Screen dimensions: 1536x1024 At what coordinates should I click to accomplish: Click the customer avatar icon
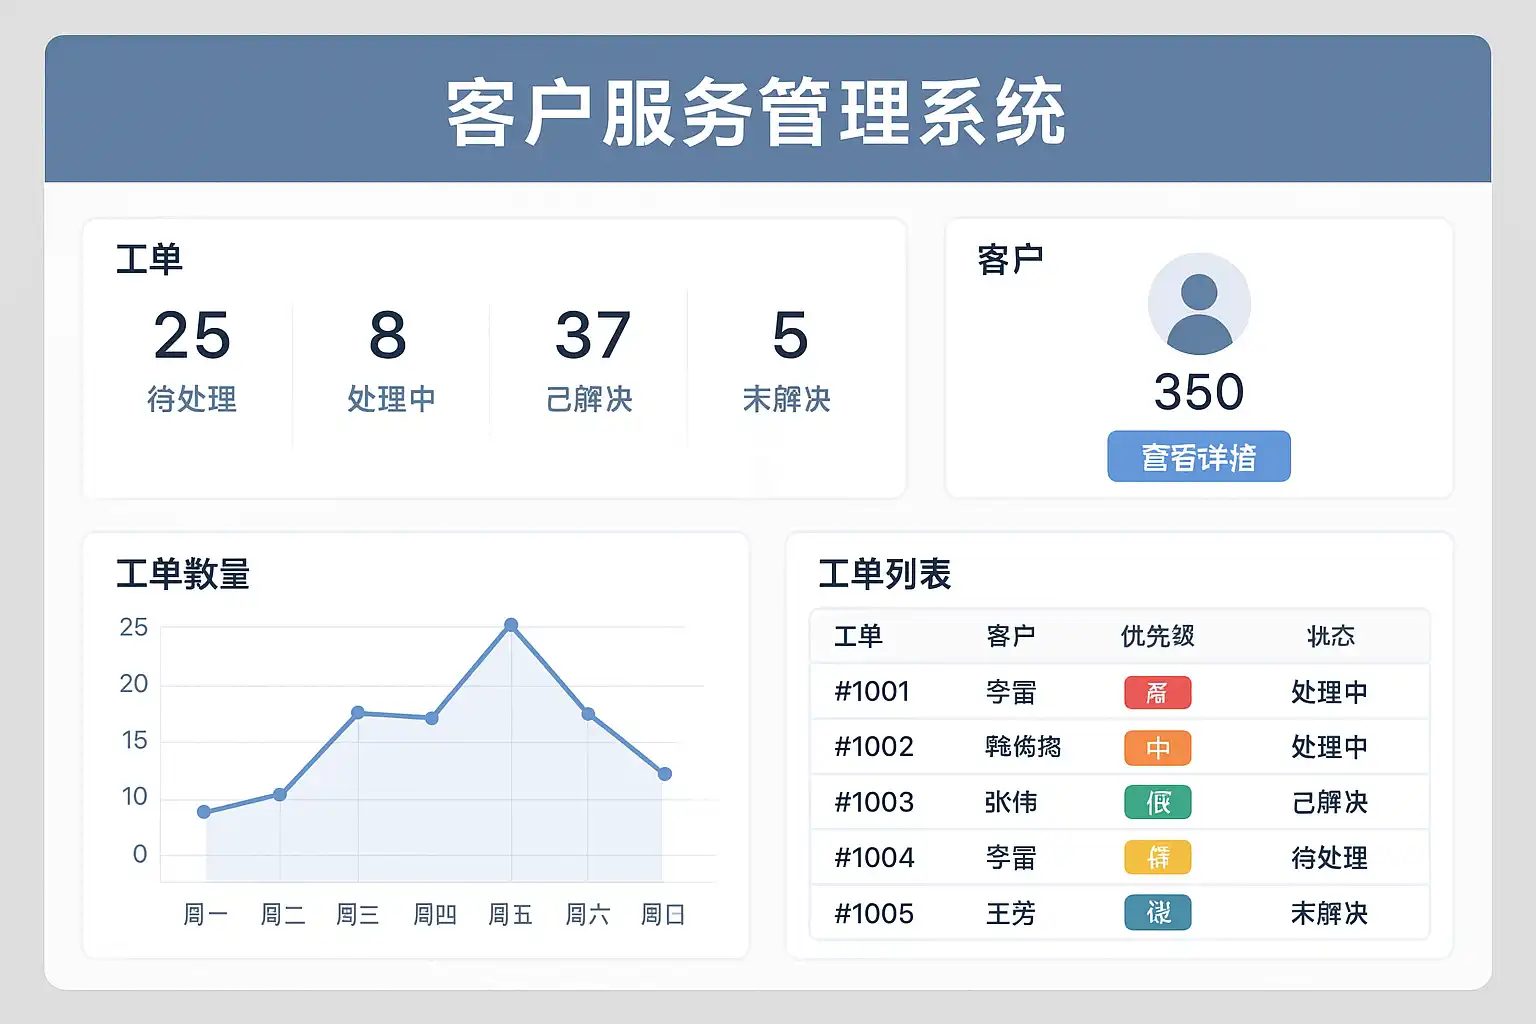pos(1198,304)
